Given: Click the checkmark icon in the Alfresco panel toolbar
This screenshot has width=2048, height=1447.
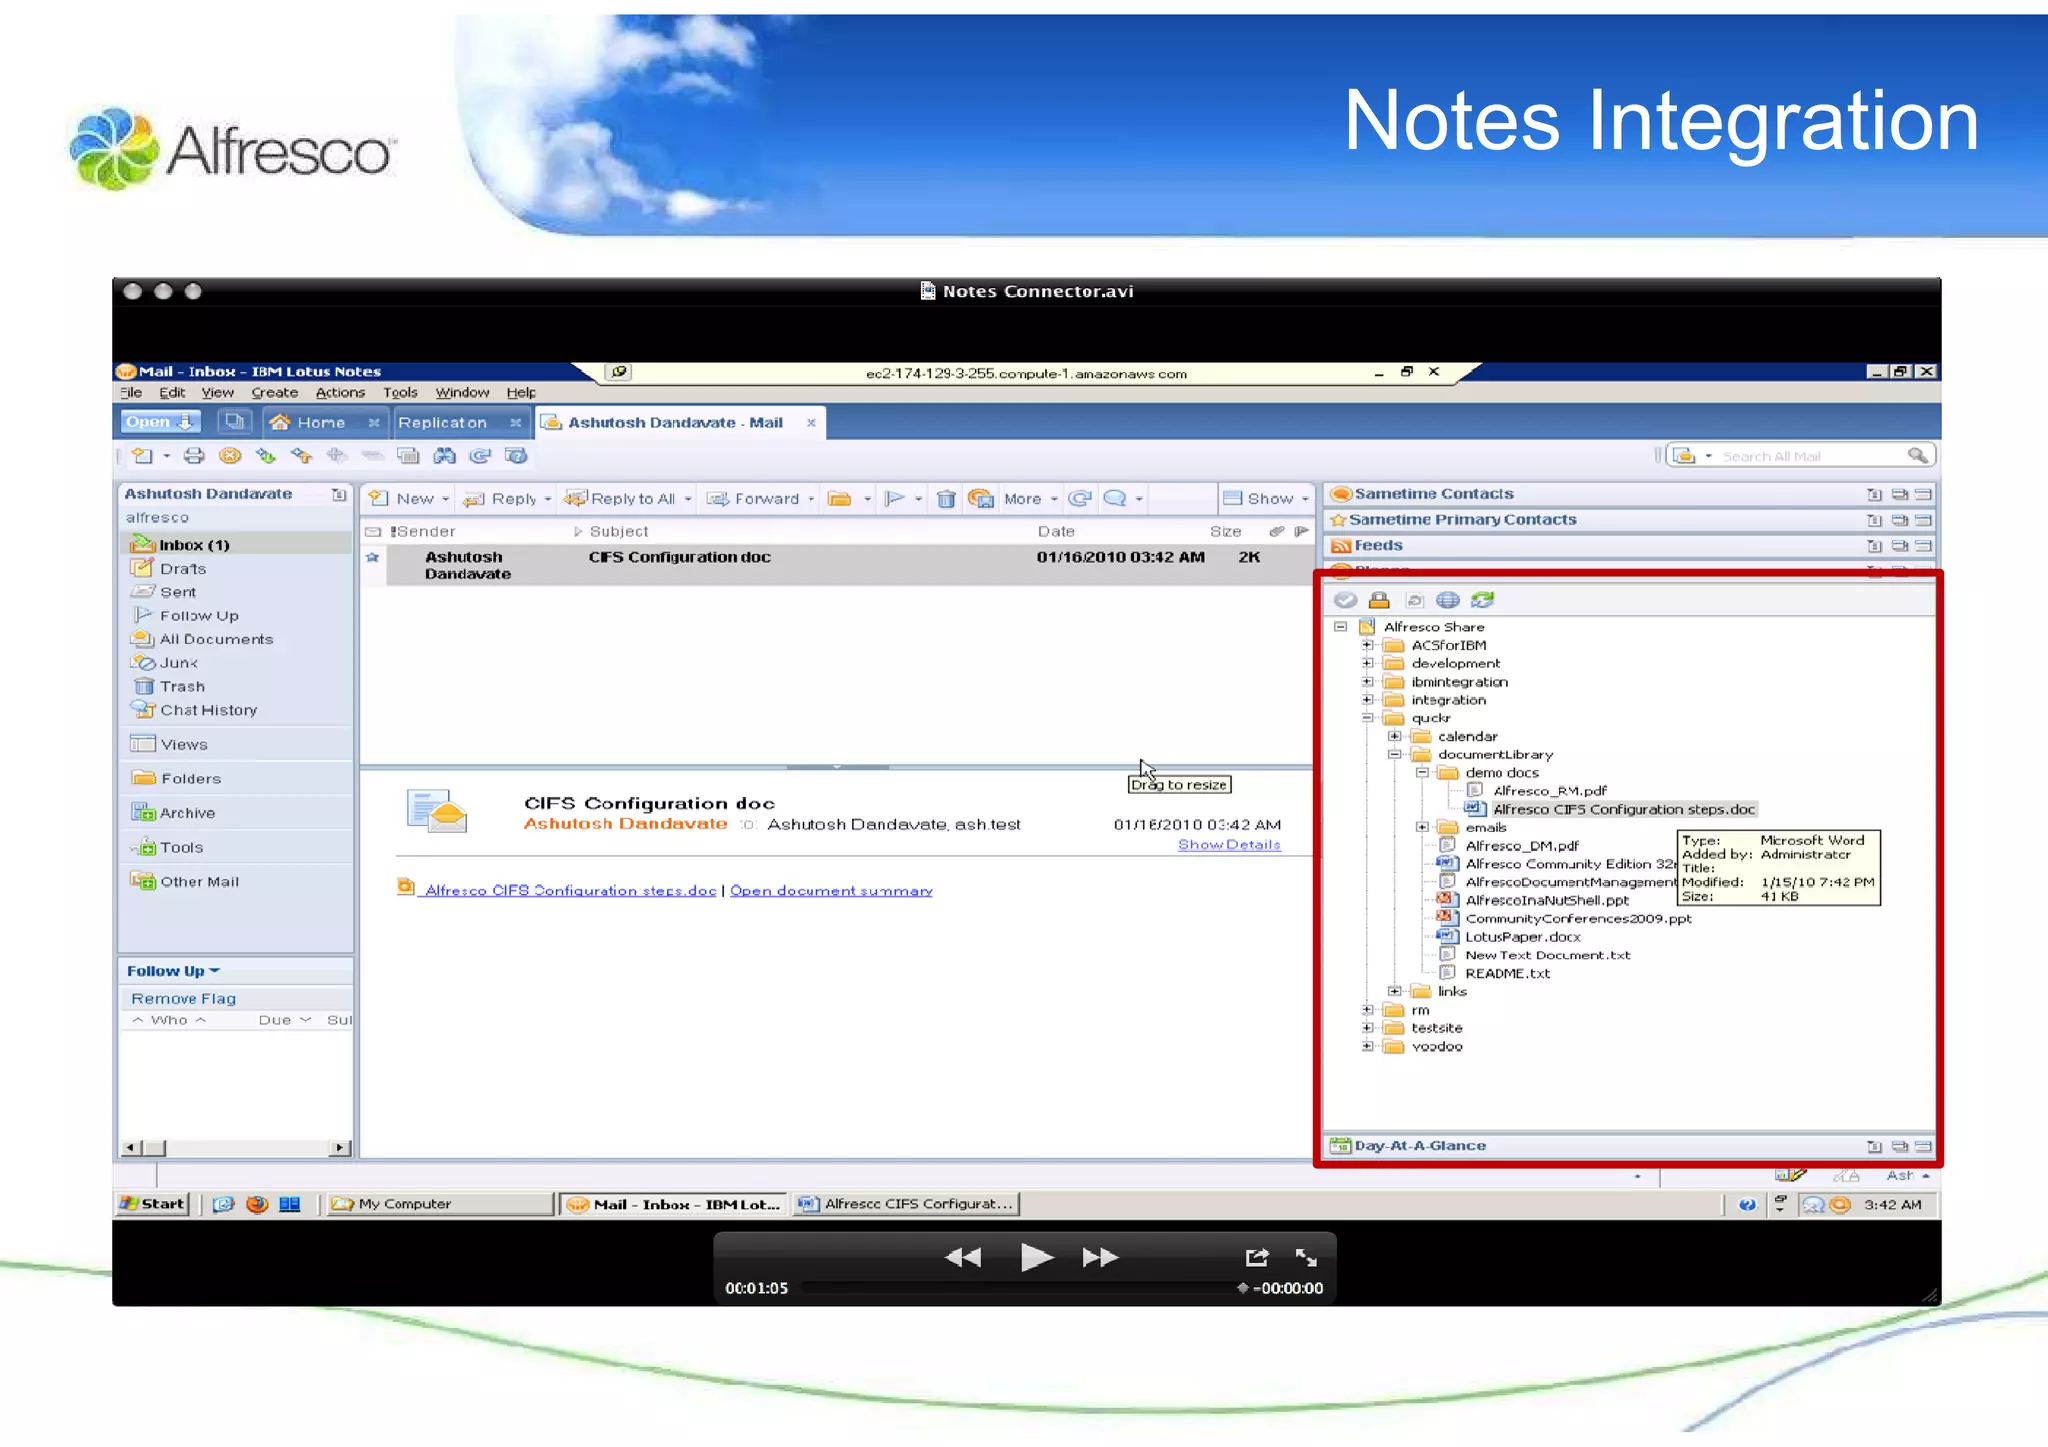Looking at the screenshot, I should (1345, 600).
